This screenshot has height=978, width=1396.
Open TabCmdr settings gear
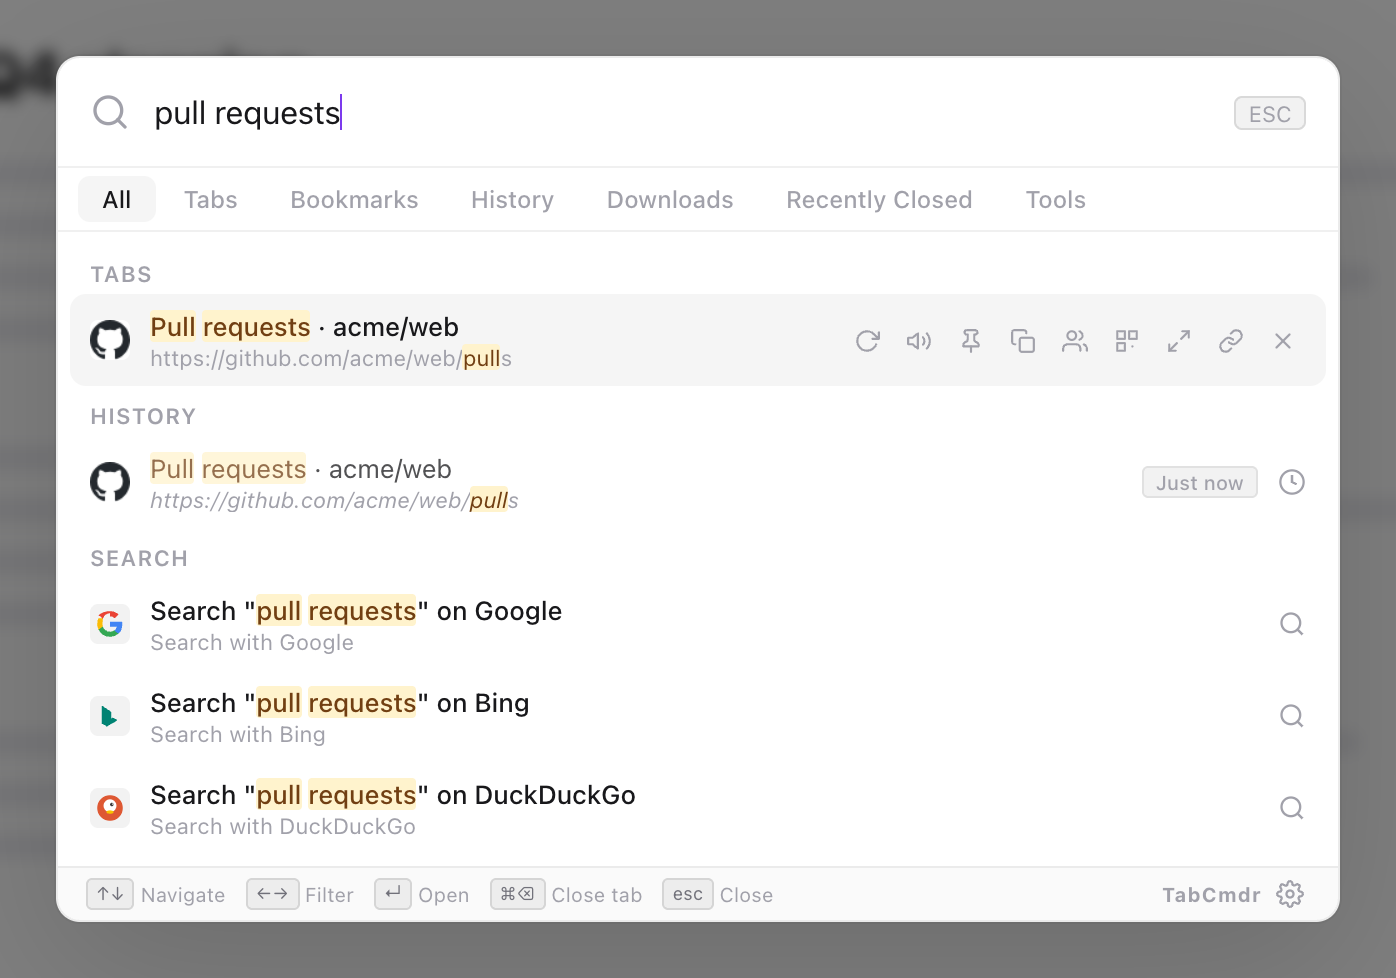(x=1290, y=894)
